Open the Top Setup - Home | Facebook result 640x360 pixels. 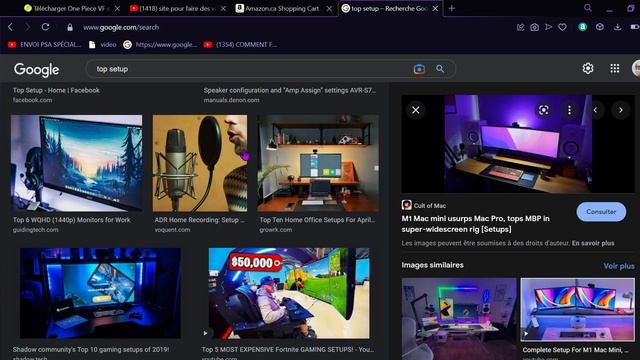[56, 90]
